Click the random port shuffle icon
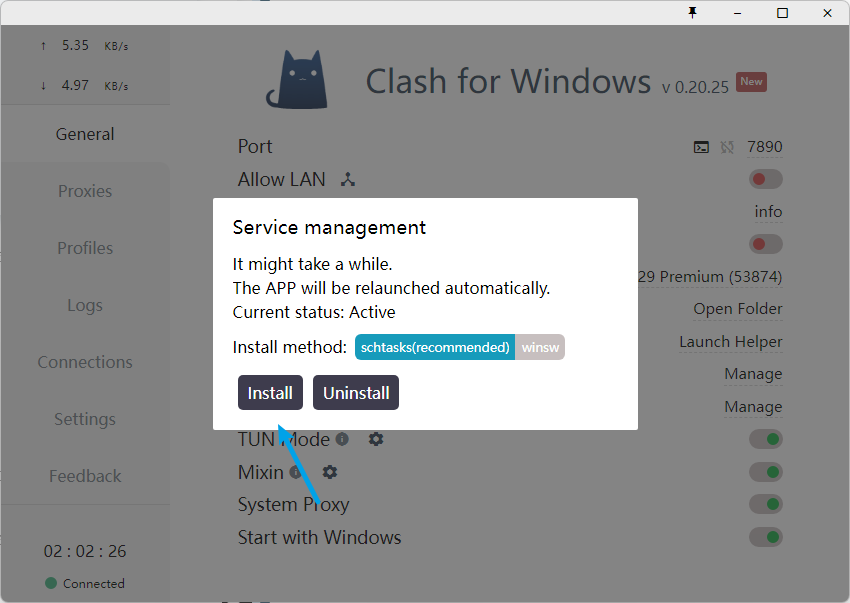The height and width of the screenshot is (603, 850). [x=727, y=147]
